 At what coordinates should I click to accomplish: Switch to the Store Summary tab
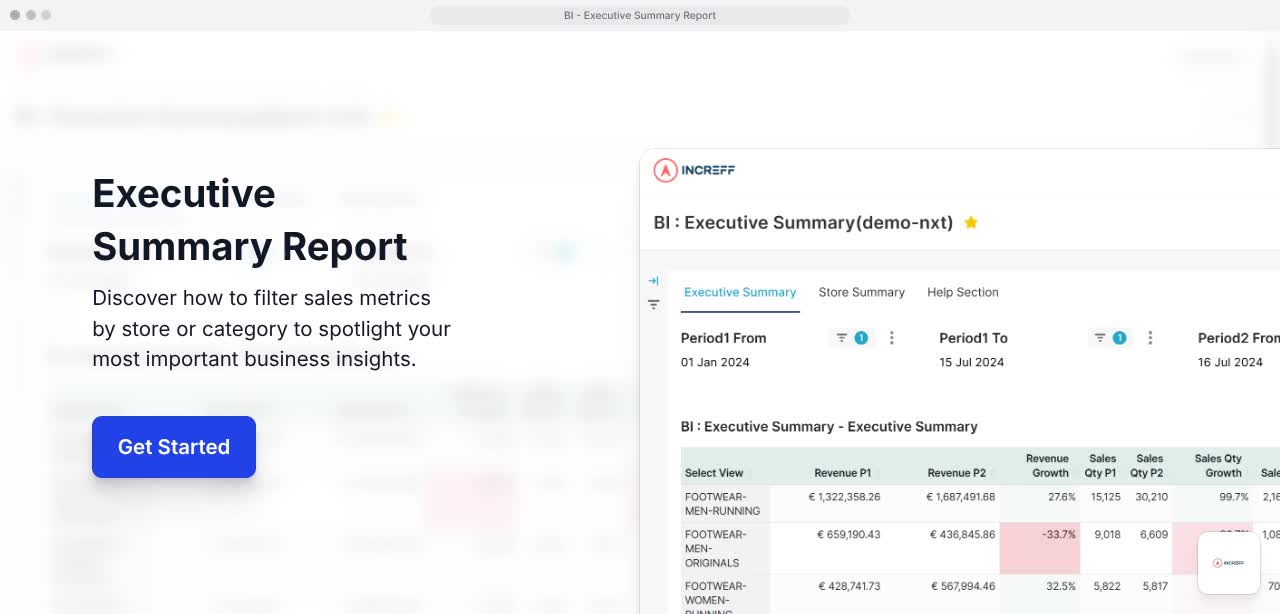tap(861, 292)
